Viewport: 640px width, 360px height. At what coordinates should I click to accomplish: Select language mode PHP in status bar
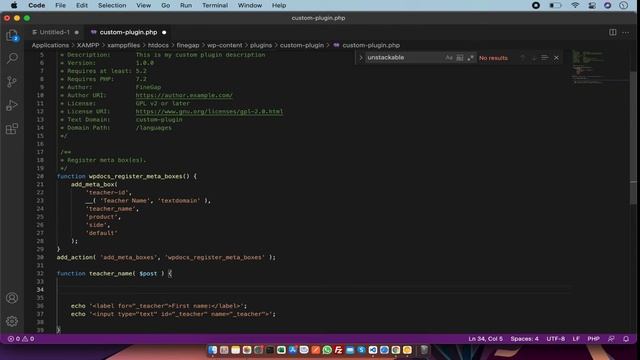pyautogui.click(x=593, y=339)
